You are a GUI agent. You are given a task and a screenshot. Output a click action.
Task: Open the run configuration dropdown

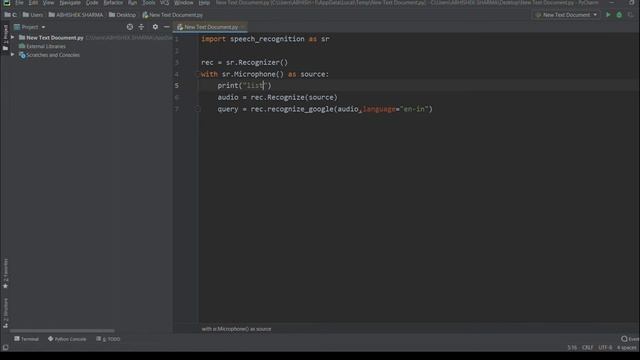567,15
